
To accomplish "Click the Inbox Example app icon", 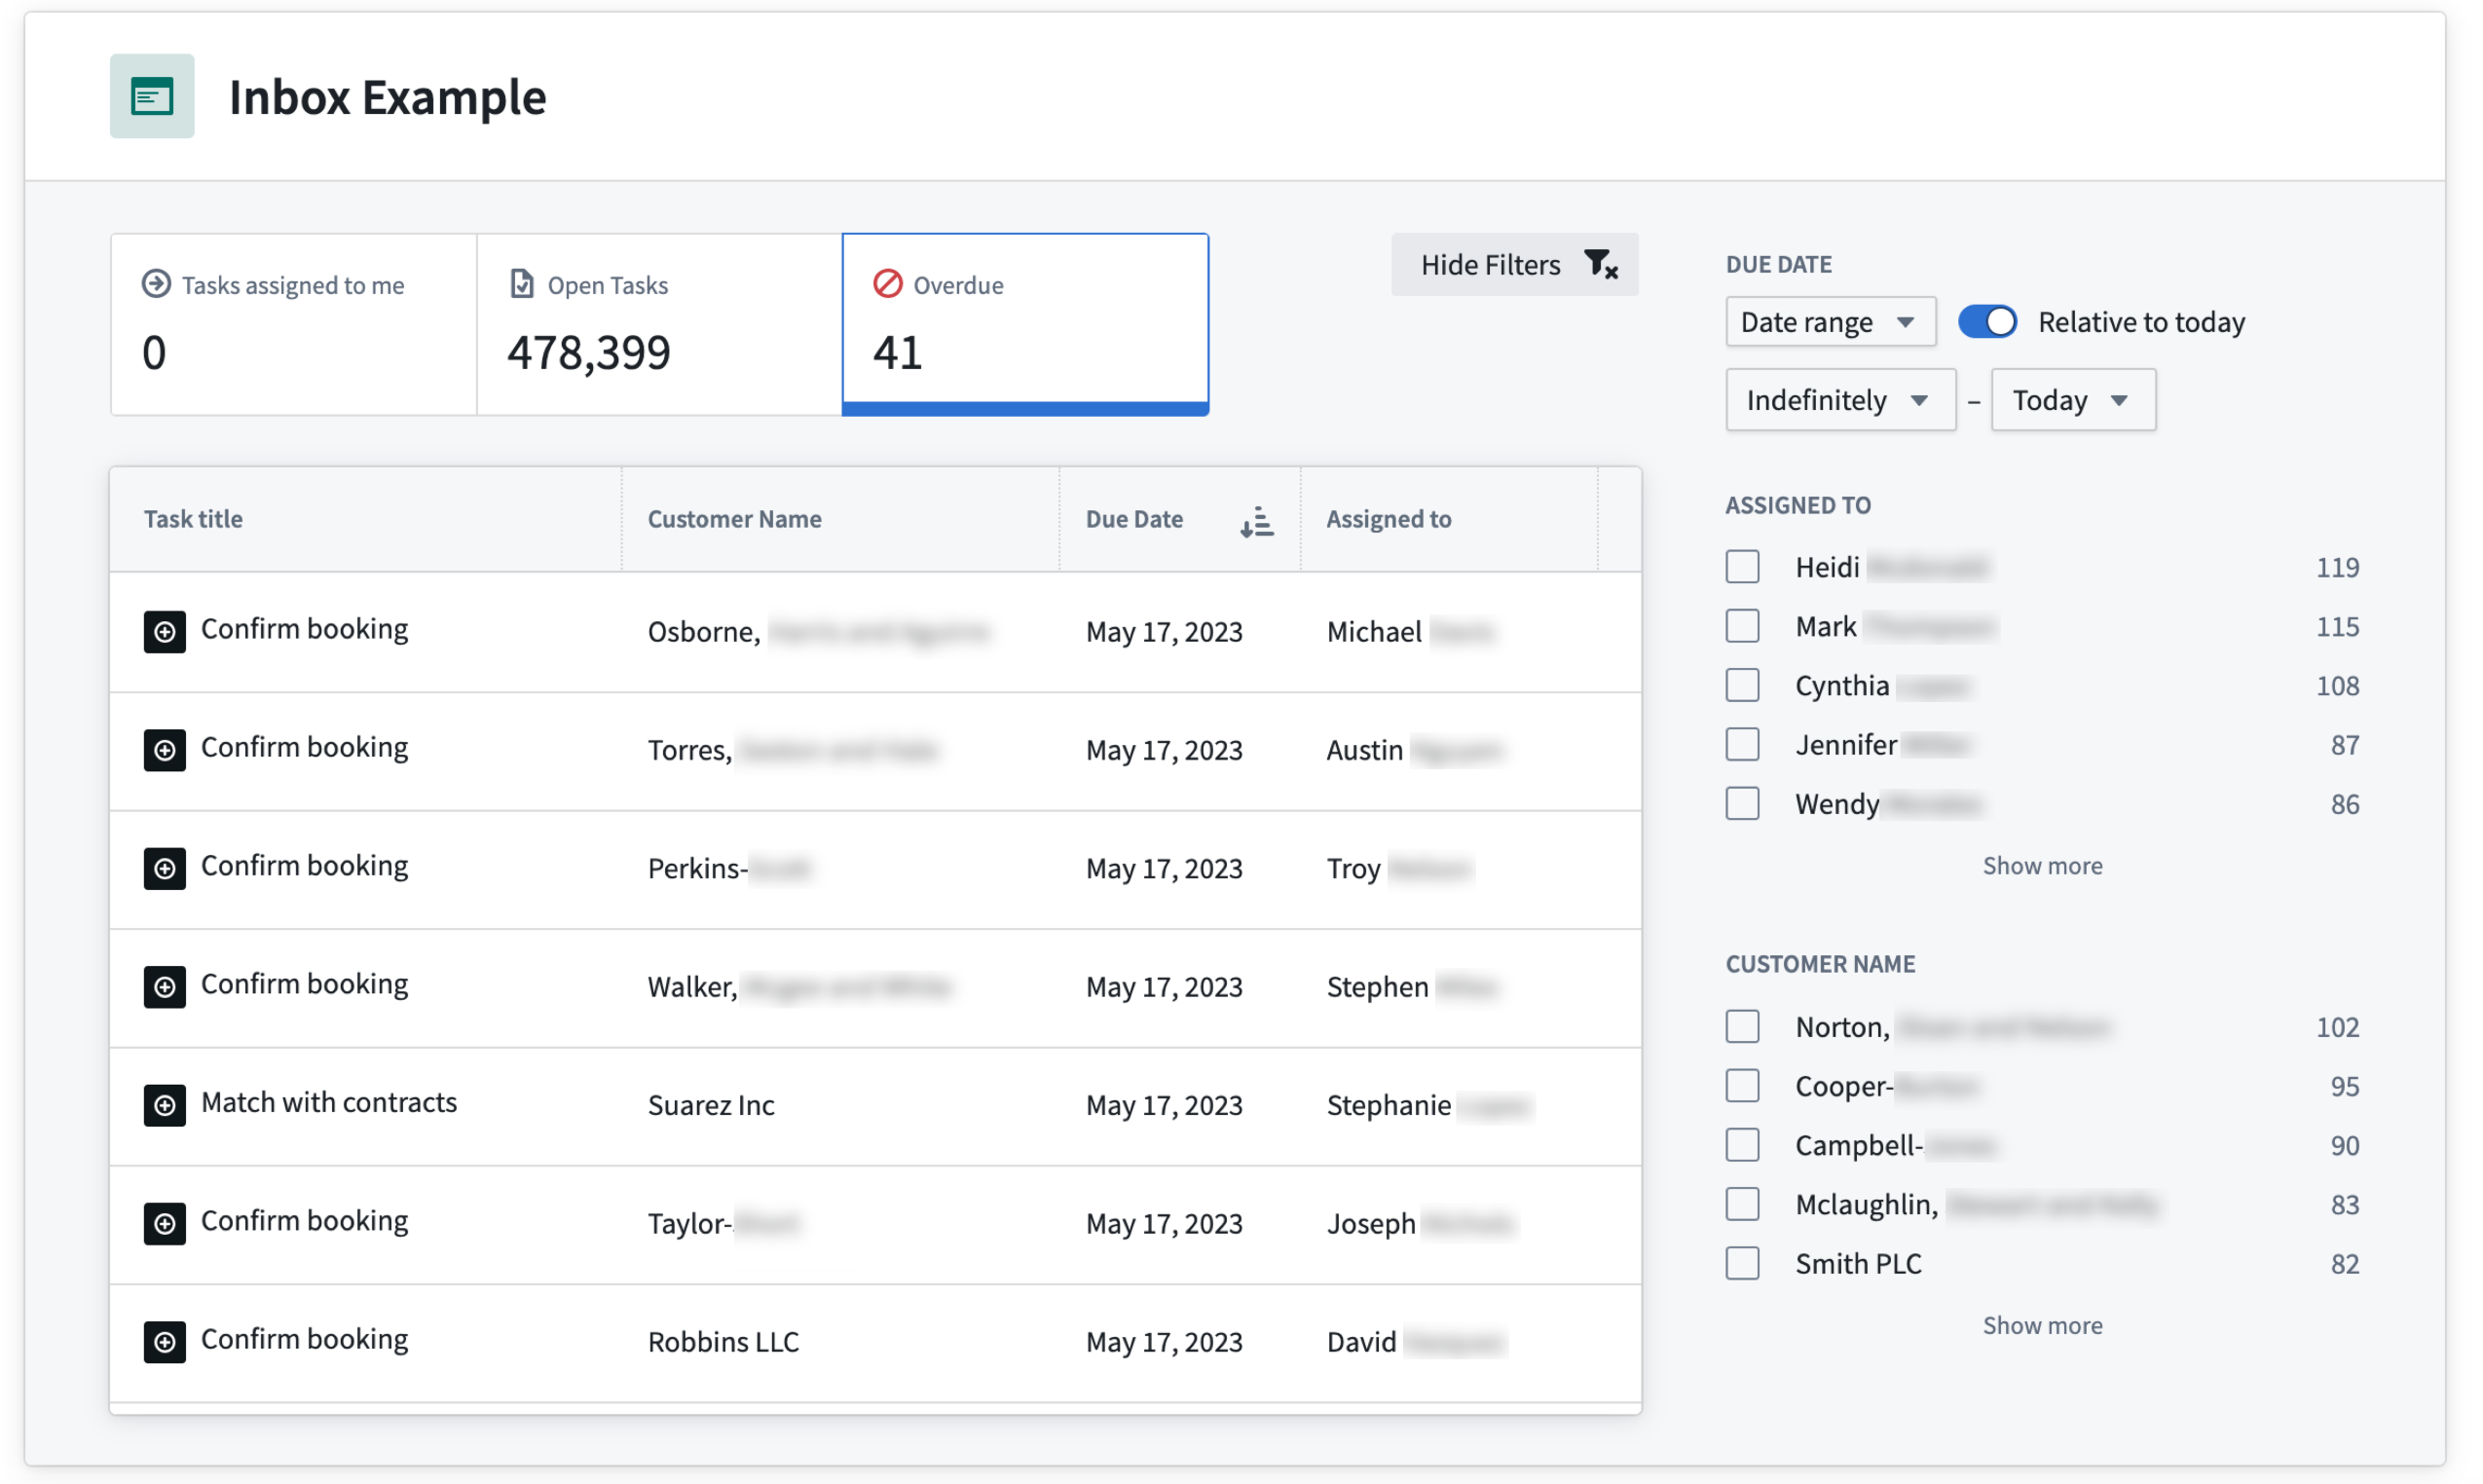I will tap(152, 96).
